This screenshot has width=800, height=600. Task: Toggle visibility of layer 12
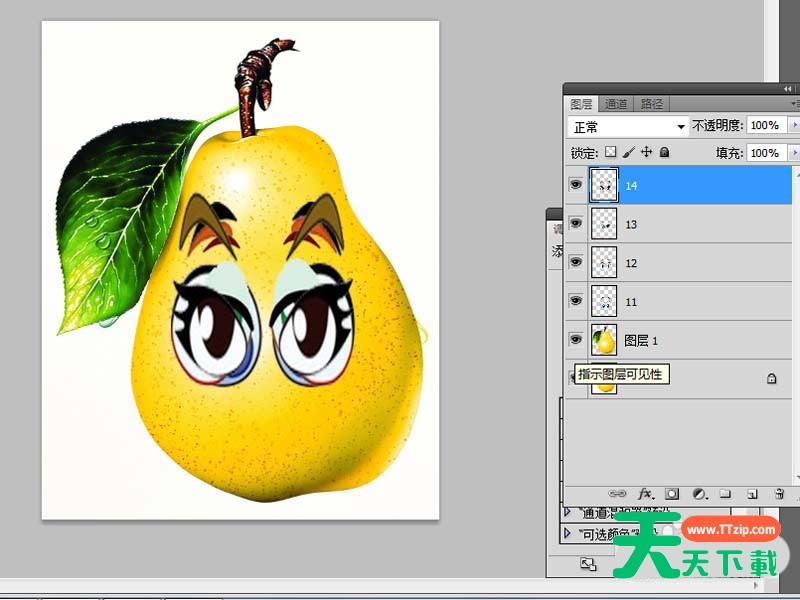pos(576,262)
